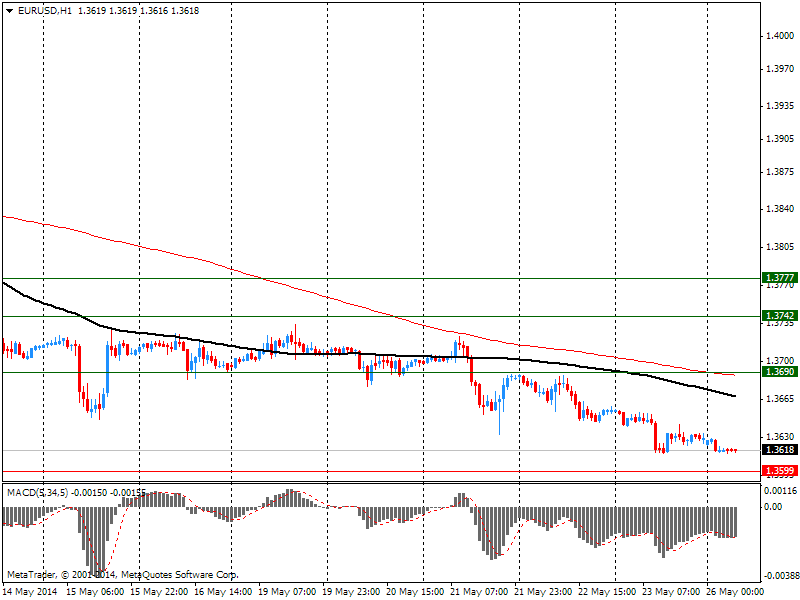Select the MACD scale value 0.00116
The width and height of the screenshot is (800, 600).
pos(780,491)
